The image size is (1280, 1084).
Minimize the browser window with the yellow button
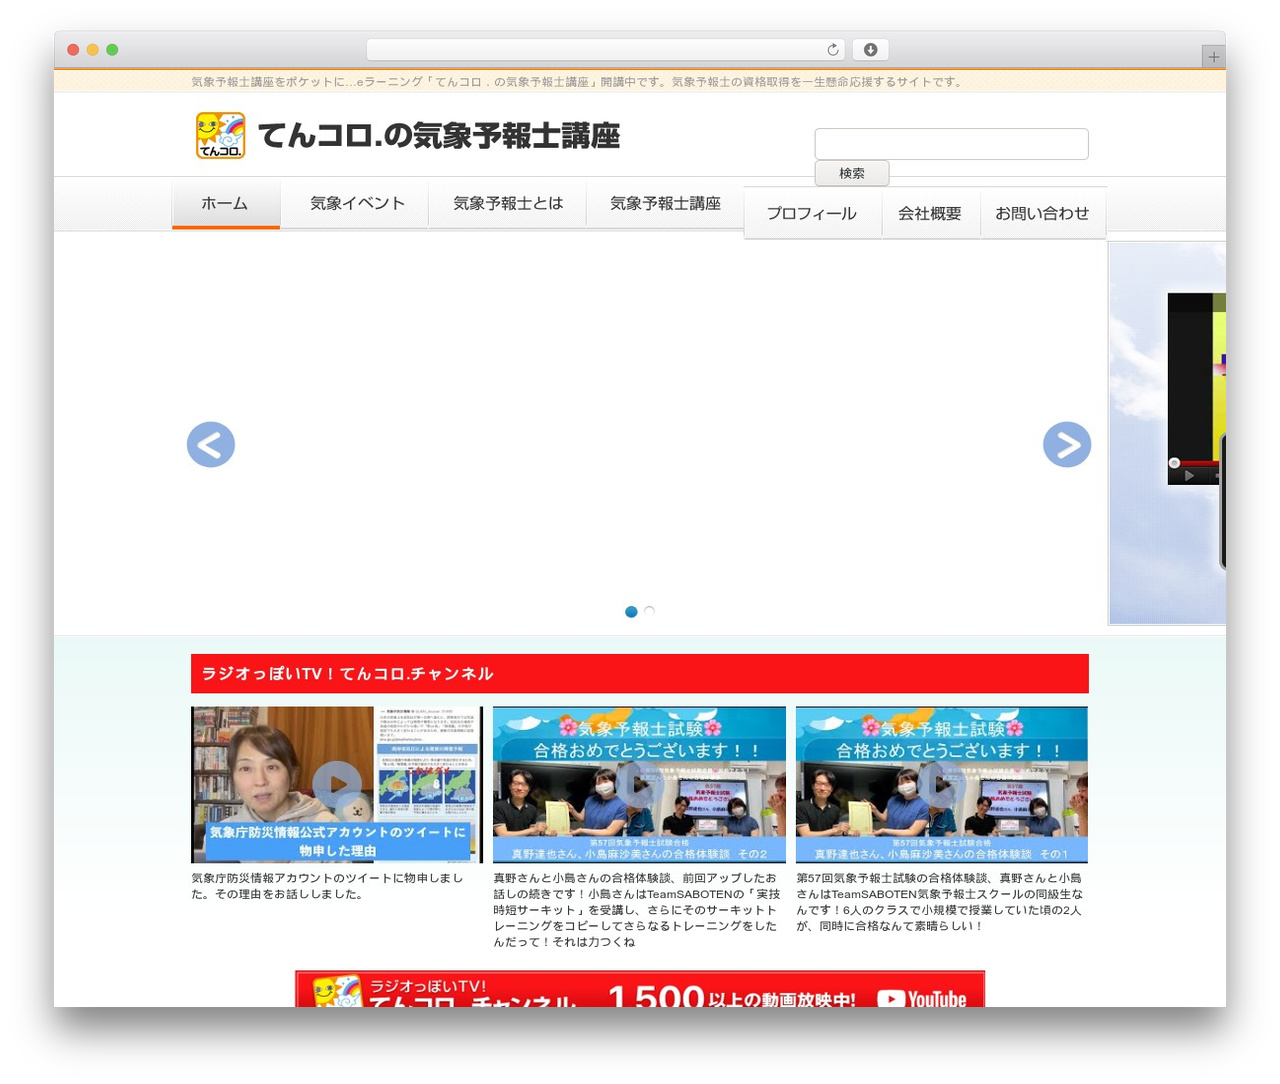coord(92,50)
